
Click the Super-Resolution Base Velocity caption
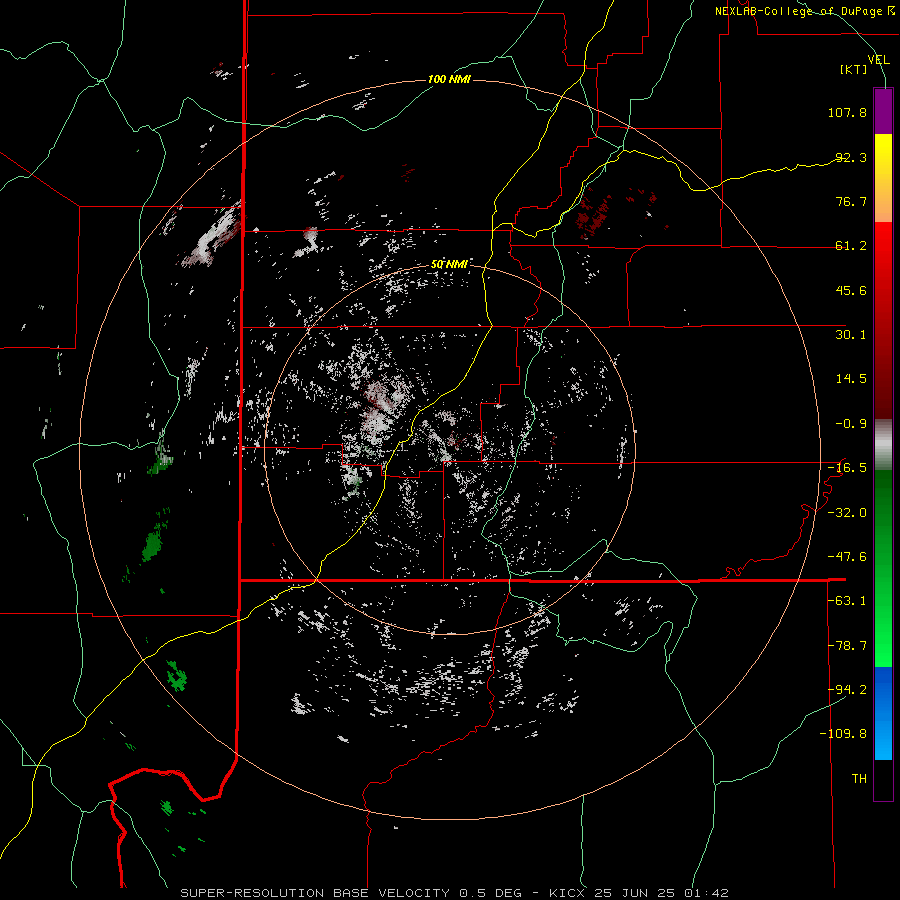click(454, 893)
